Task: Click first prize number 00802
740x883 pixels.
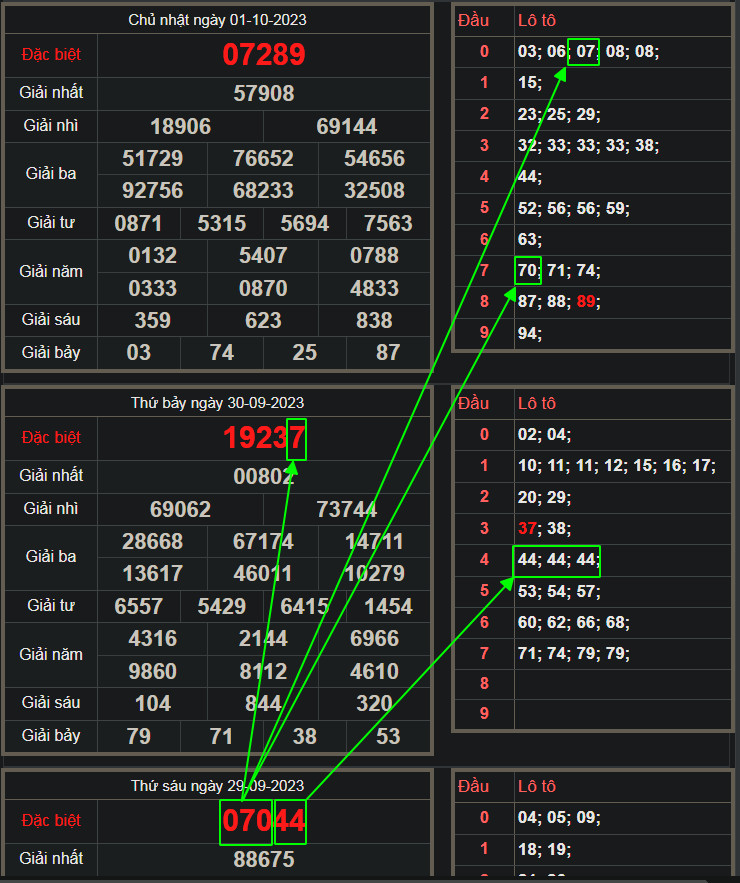Action: click(264, 477)
